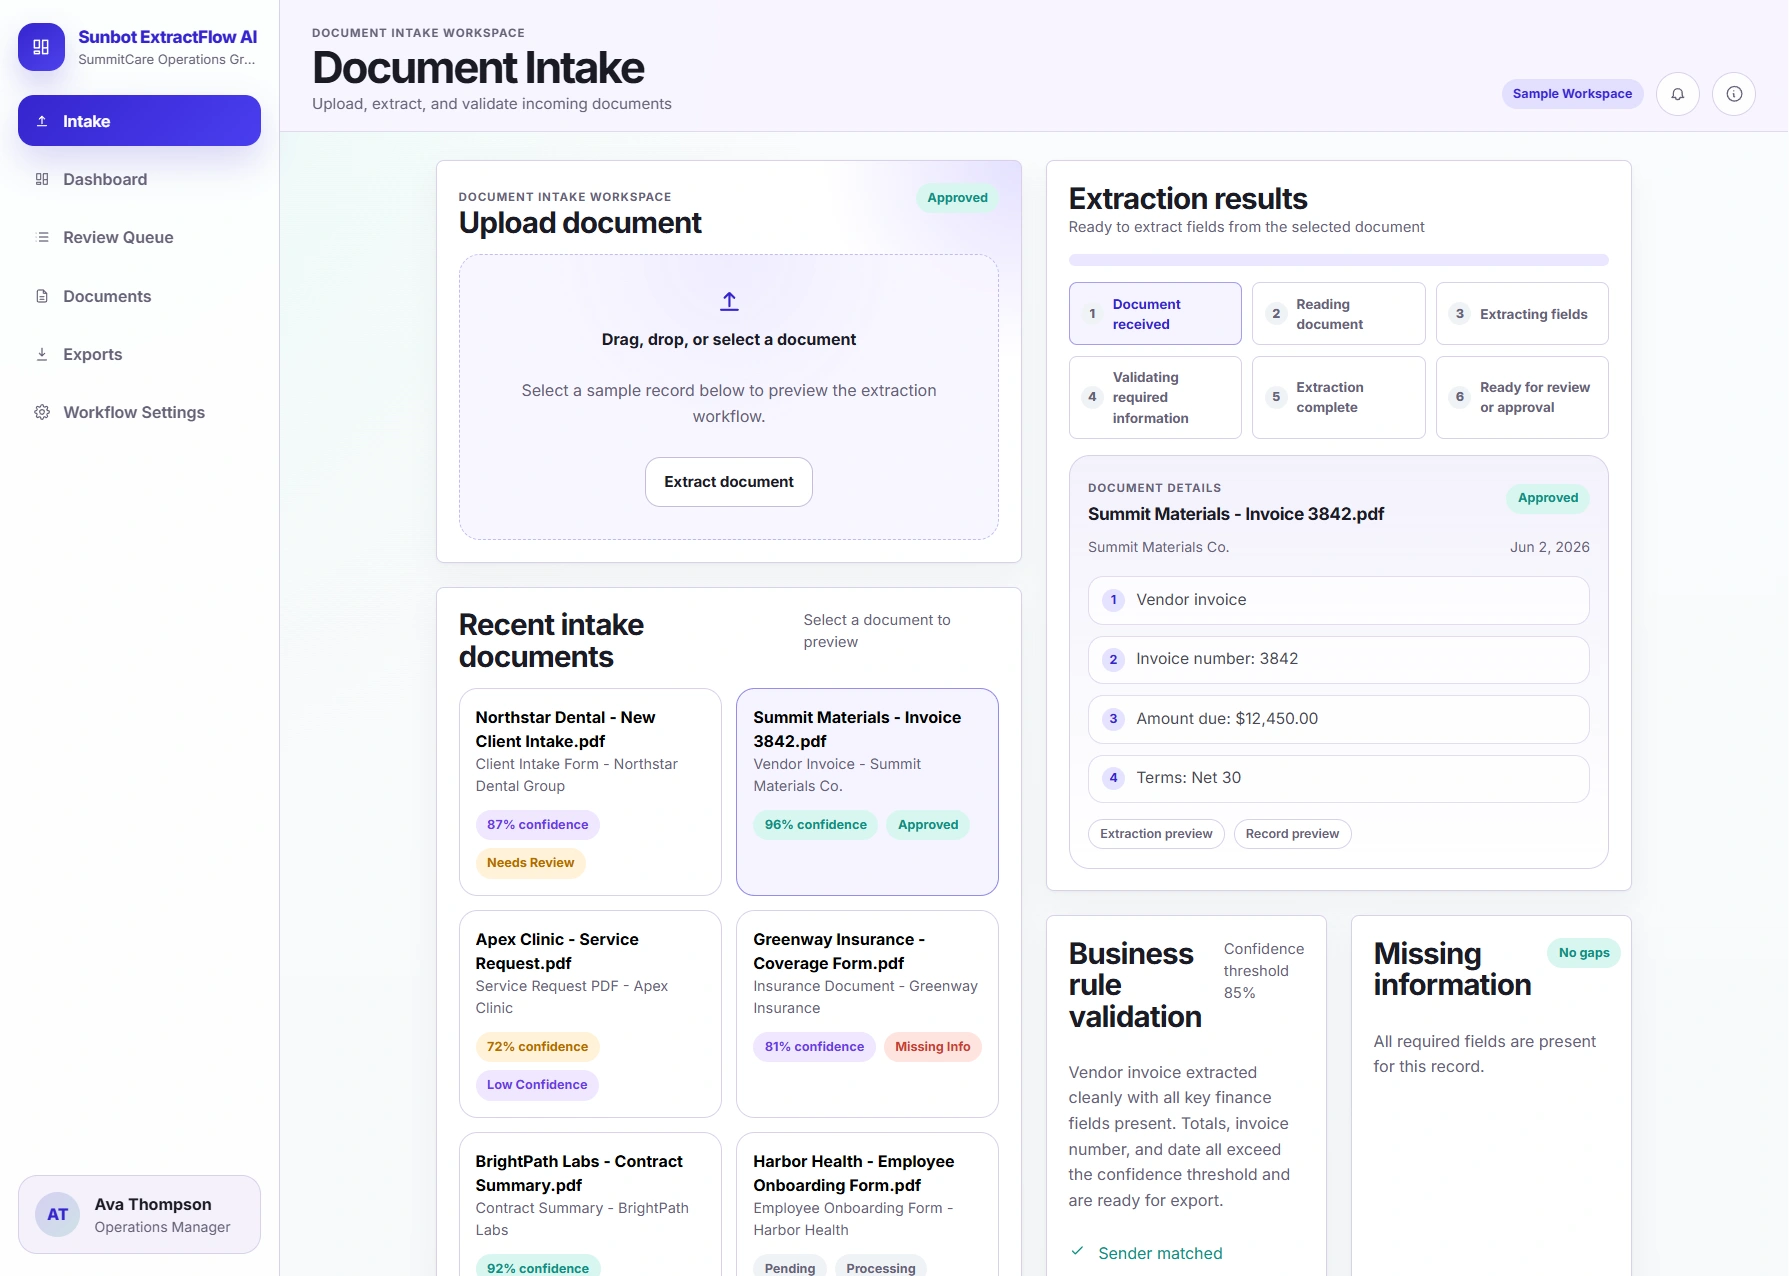Click the Low Confidence badge
This screenshot has height=1276, width=1789.
537,1085
